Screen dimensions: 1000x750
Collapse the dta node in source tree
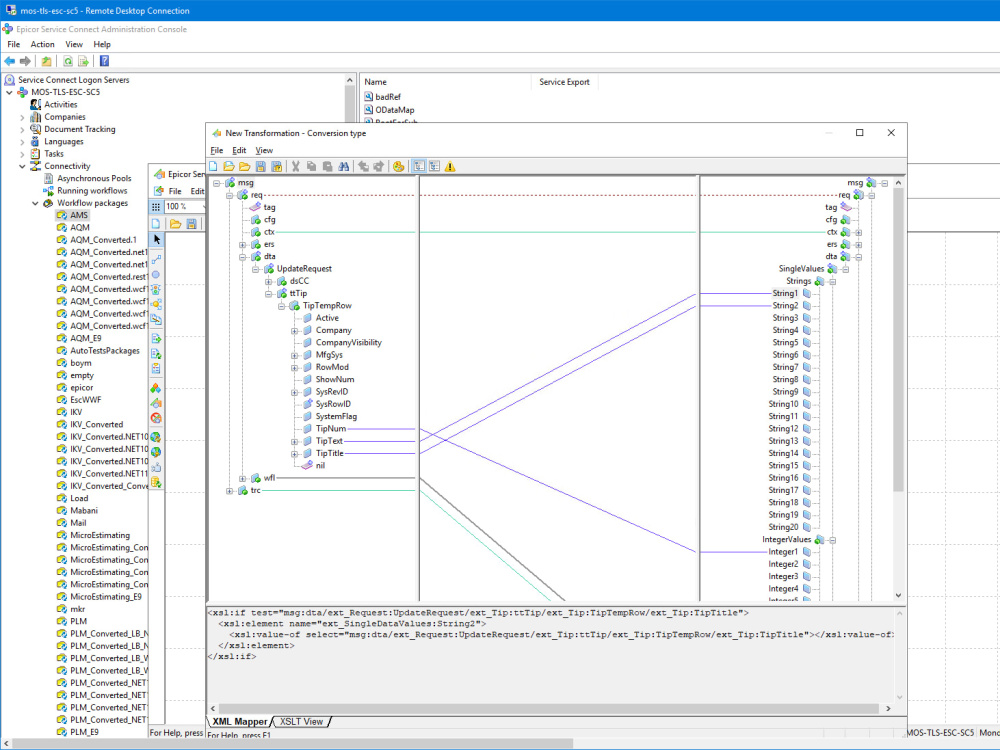point(242,257)
